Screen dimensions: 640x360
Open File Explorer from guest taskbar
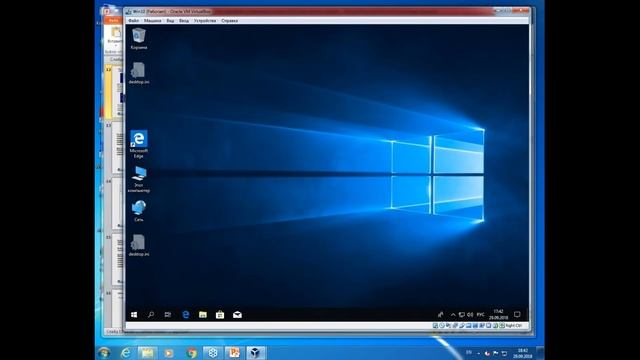pyautogui.click(x=203, y=315)
